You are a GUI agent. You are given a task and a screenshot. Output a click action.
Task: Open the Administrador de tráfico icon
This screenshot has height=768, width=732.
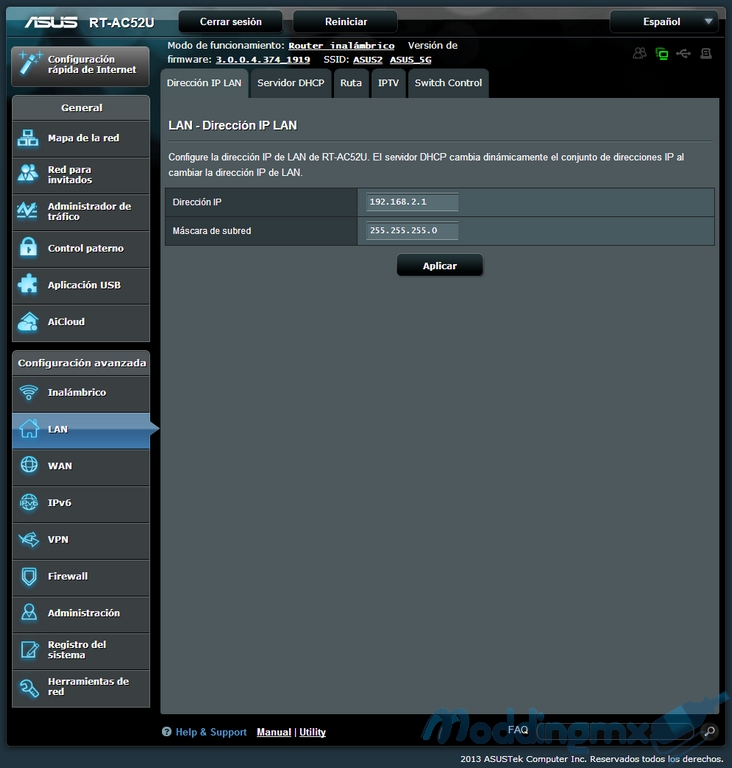tap(28, 211)
